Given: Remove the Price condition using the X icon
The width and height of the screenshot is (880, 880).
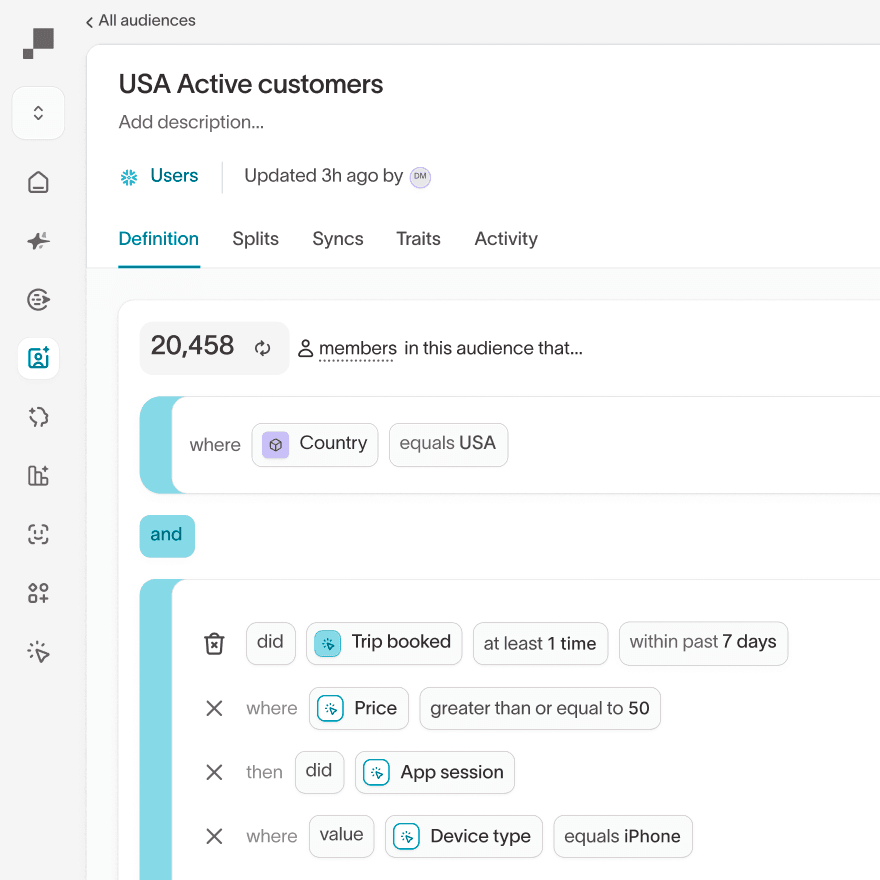Looking at the screenshot, I should point(214,708).
